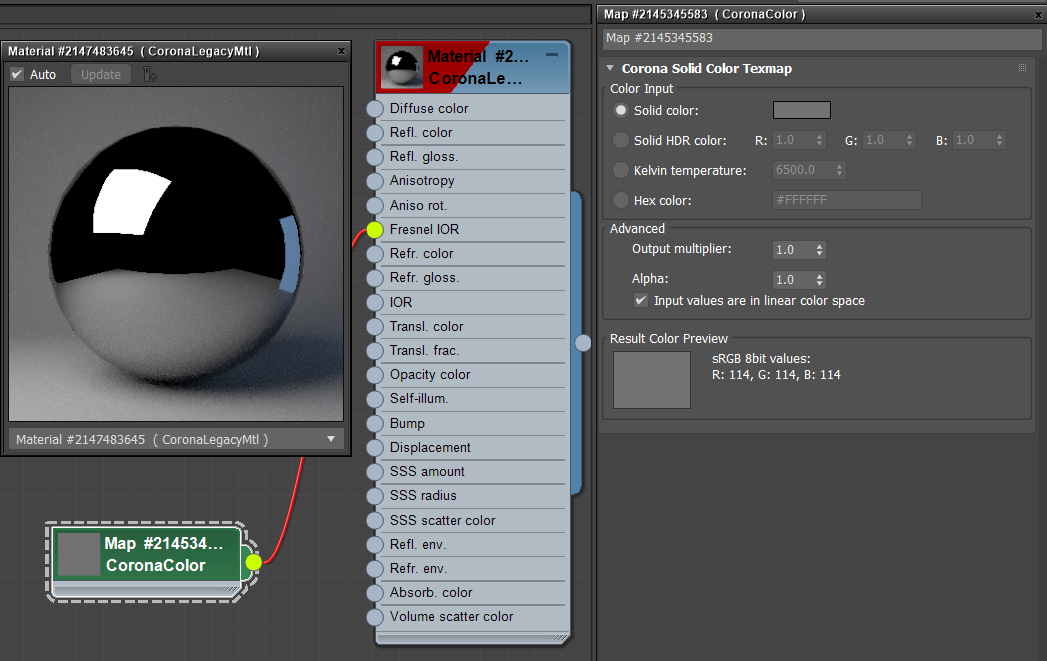Click the HDR R value spinner arrows
1047x661 pixels.
[819, 140]
